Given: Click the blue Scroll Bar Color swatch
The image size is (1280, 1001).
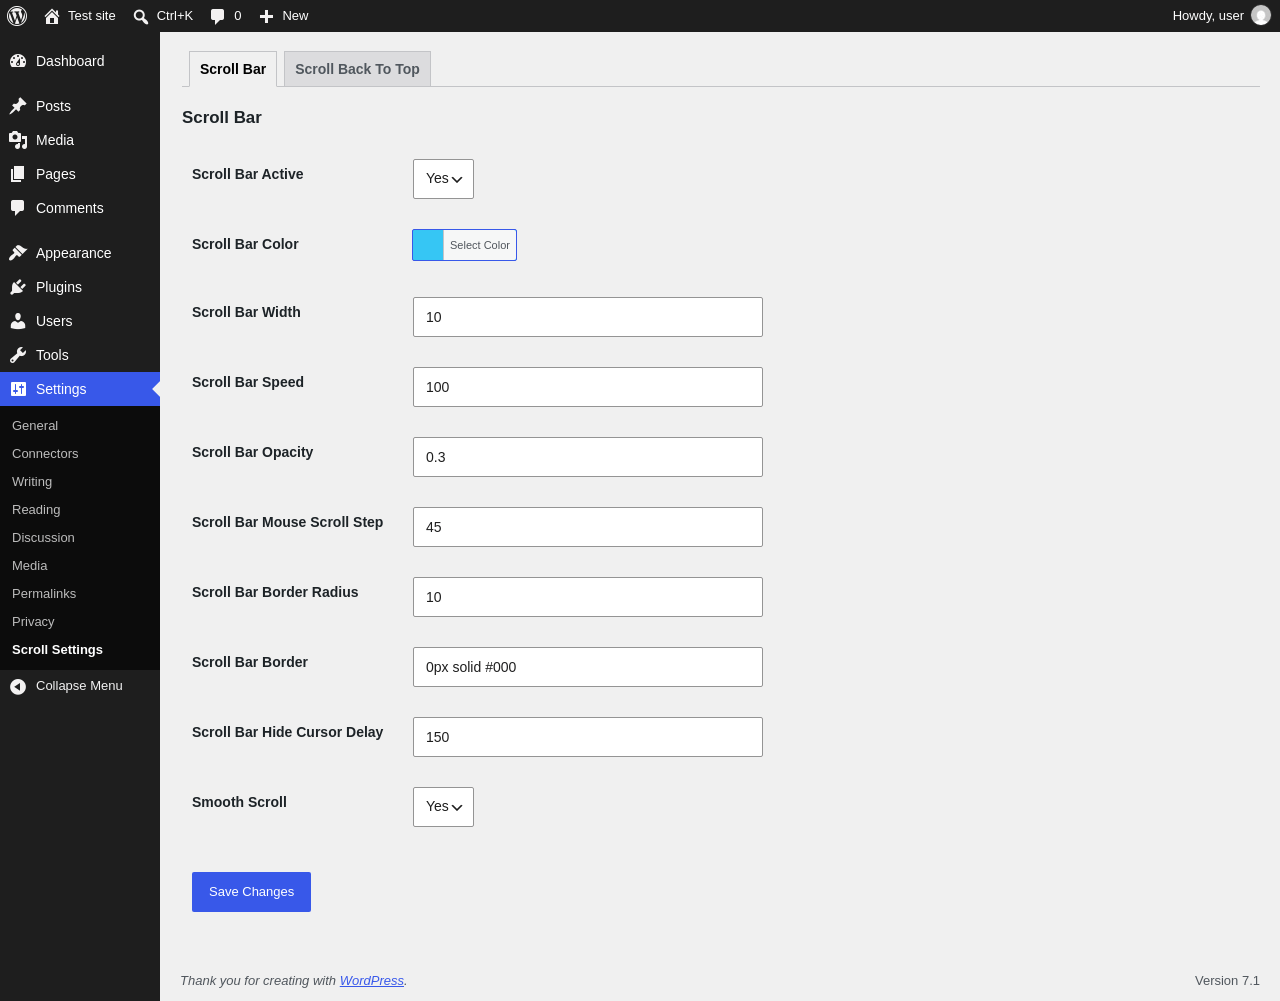Looking at the screenshot, I should pyautogui.click(x=428, y=245).
